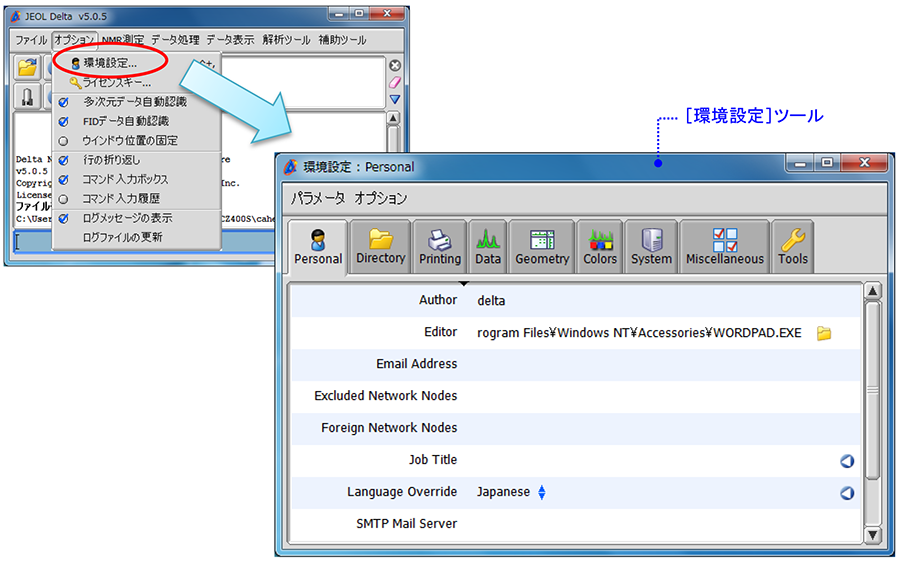Choose ライセンスキー... from the menu
The image size is (900, 562).
[x=116, y=83]
